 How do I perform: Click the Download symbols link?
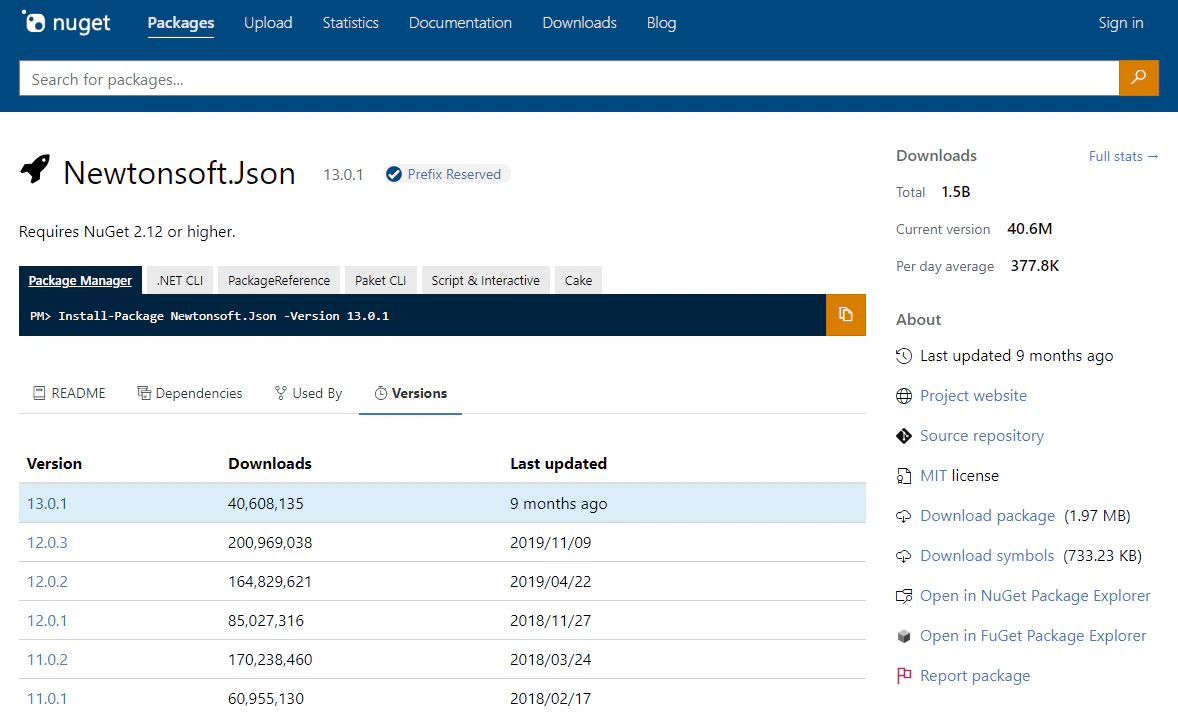coord(987,556)
